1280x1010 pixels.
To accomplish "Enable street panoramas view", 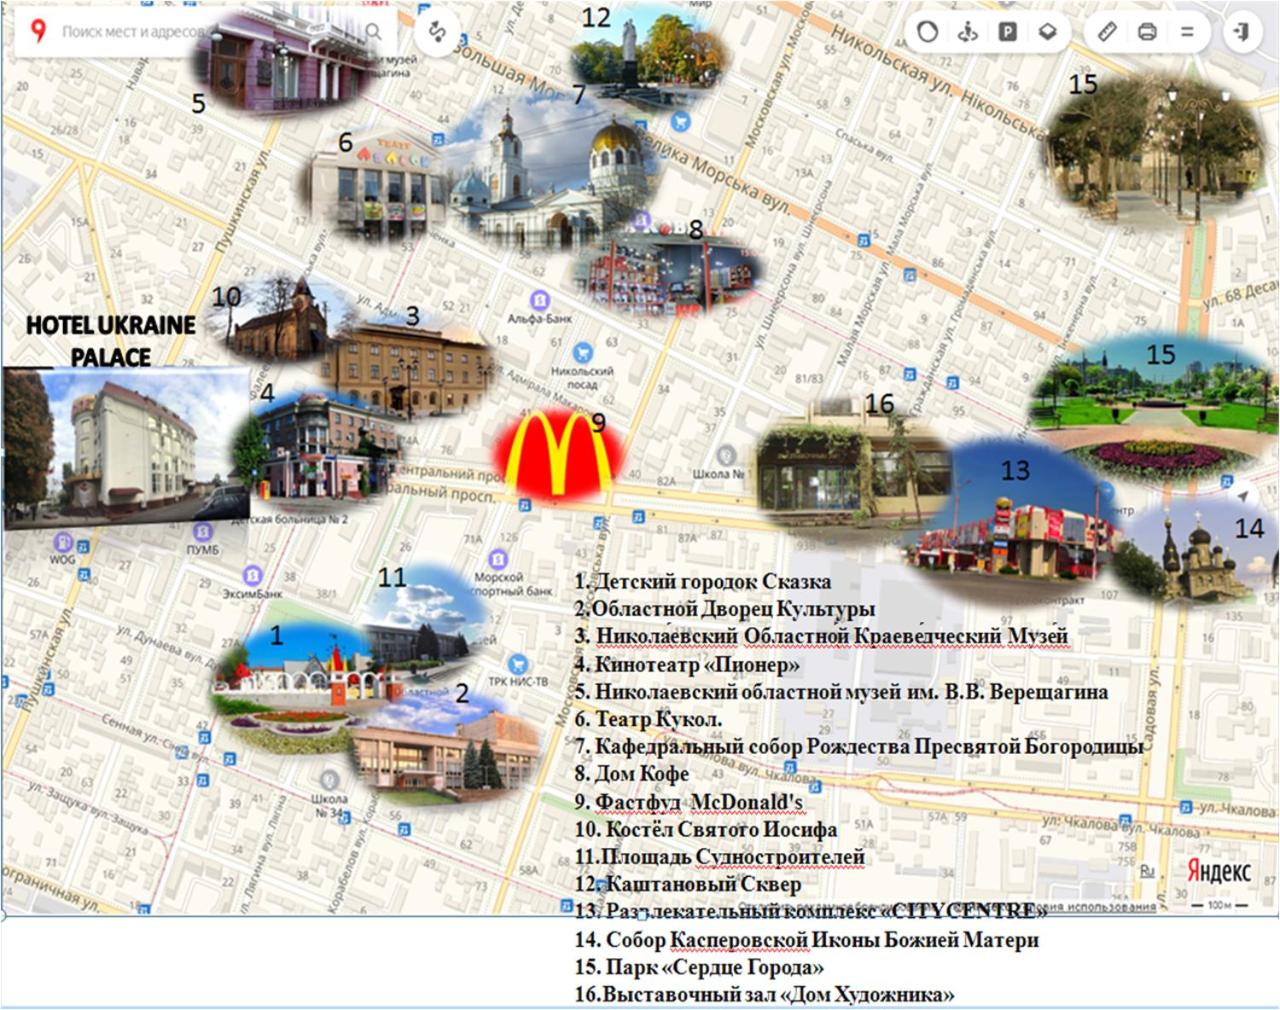I will coord(967,32).
